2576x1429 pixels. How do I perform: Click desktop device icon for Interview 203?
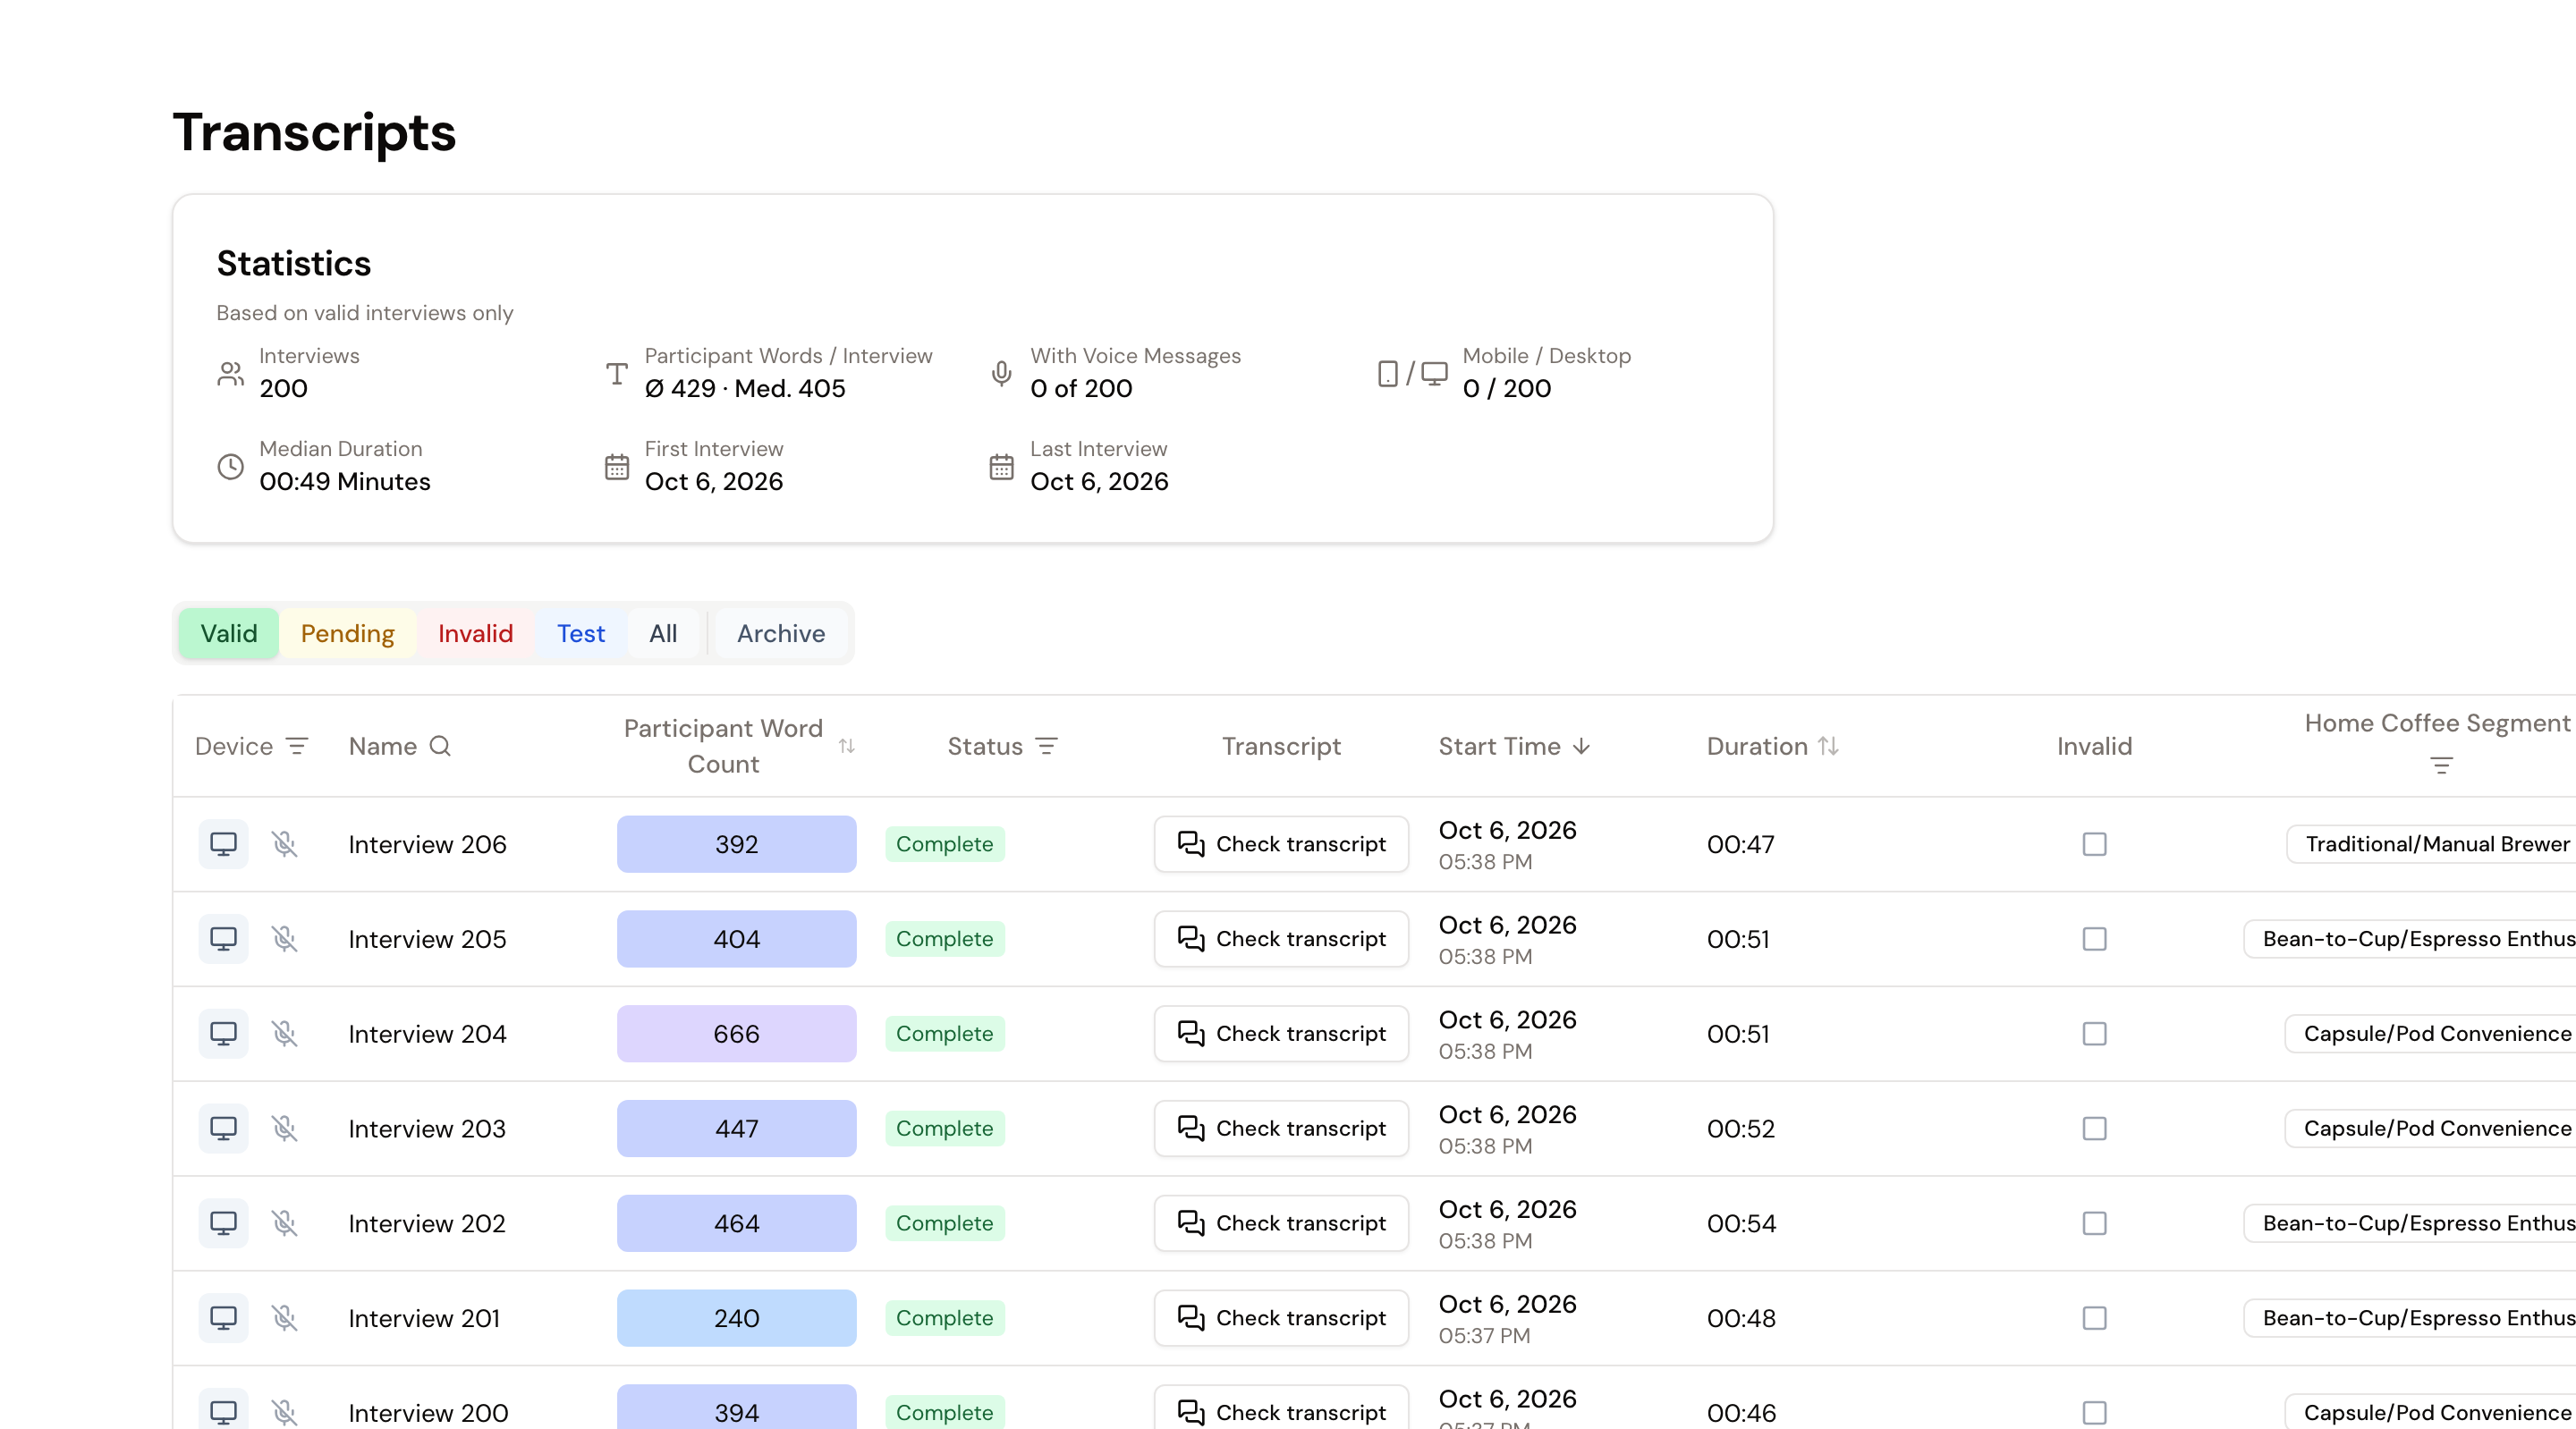click(x=223, y=1128)
